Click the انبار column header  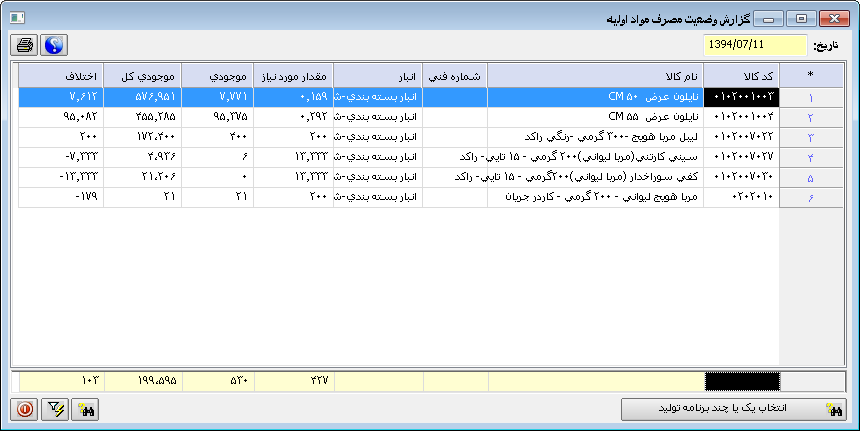pos(377,76)
